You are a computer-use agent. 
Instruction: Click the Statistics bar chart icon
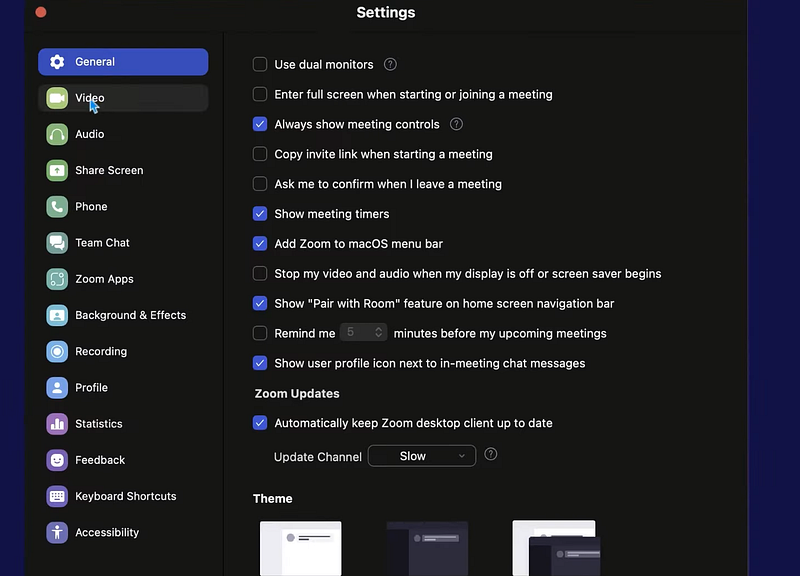[57, 424]
